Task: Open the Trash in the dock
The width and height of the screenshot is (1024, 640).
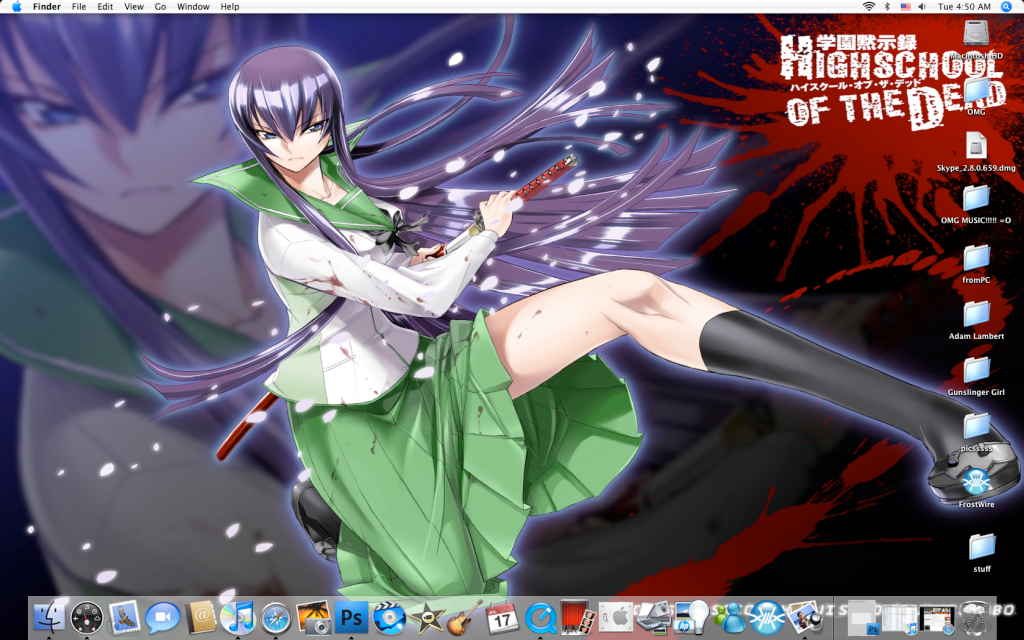Action: point(974,617)
